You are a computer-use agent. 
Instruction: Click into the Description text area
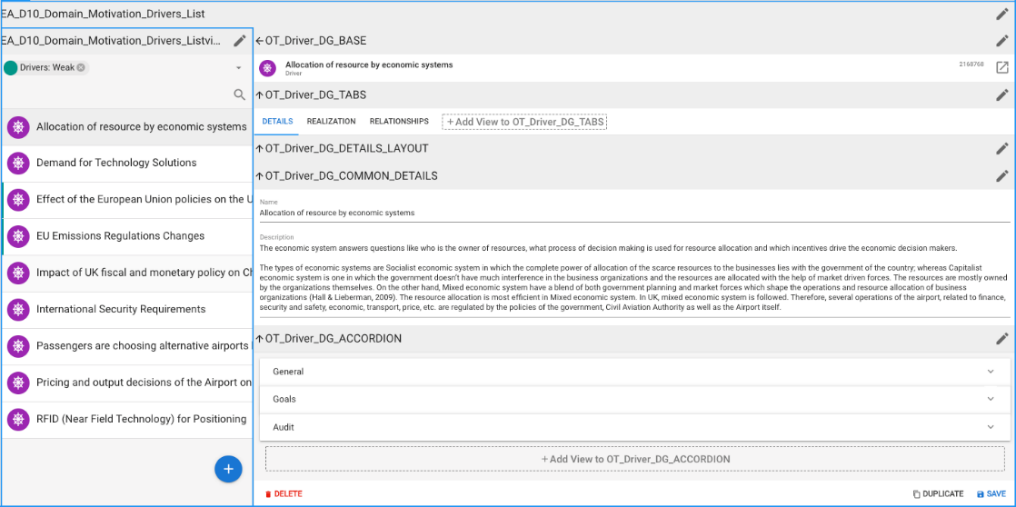click(x=635, y=278)
